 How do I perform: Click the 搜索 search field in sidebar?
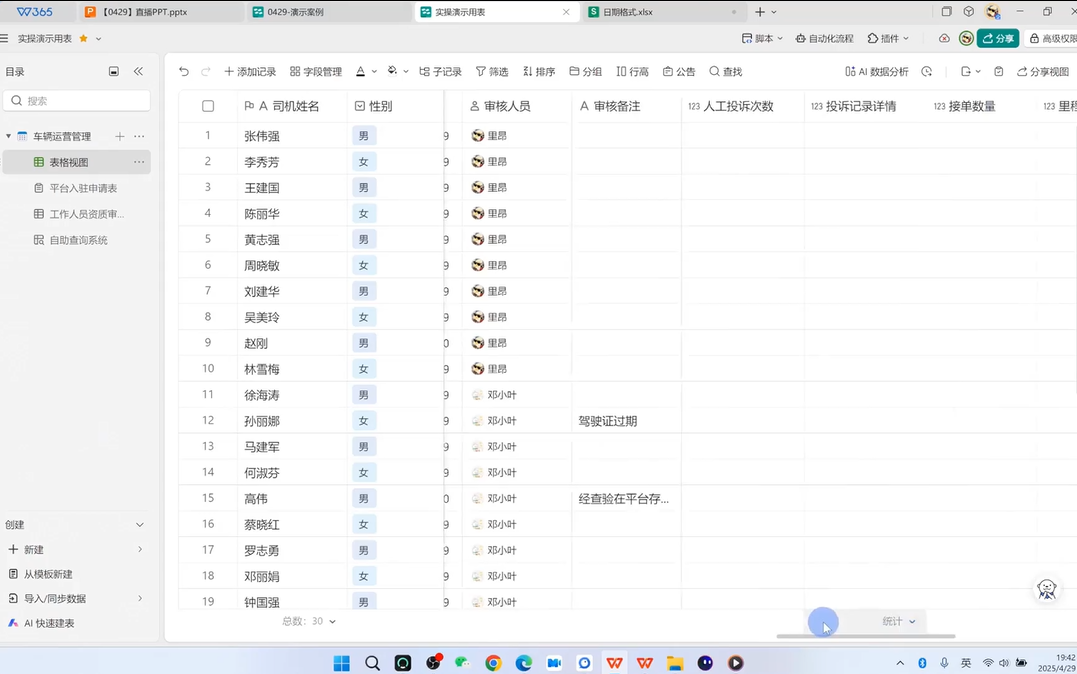click(x=78, y=101)
